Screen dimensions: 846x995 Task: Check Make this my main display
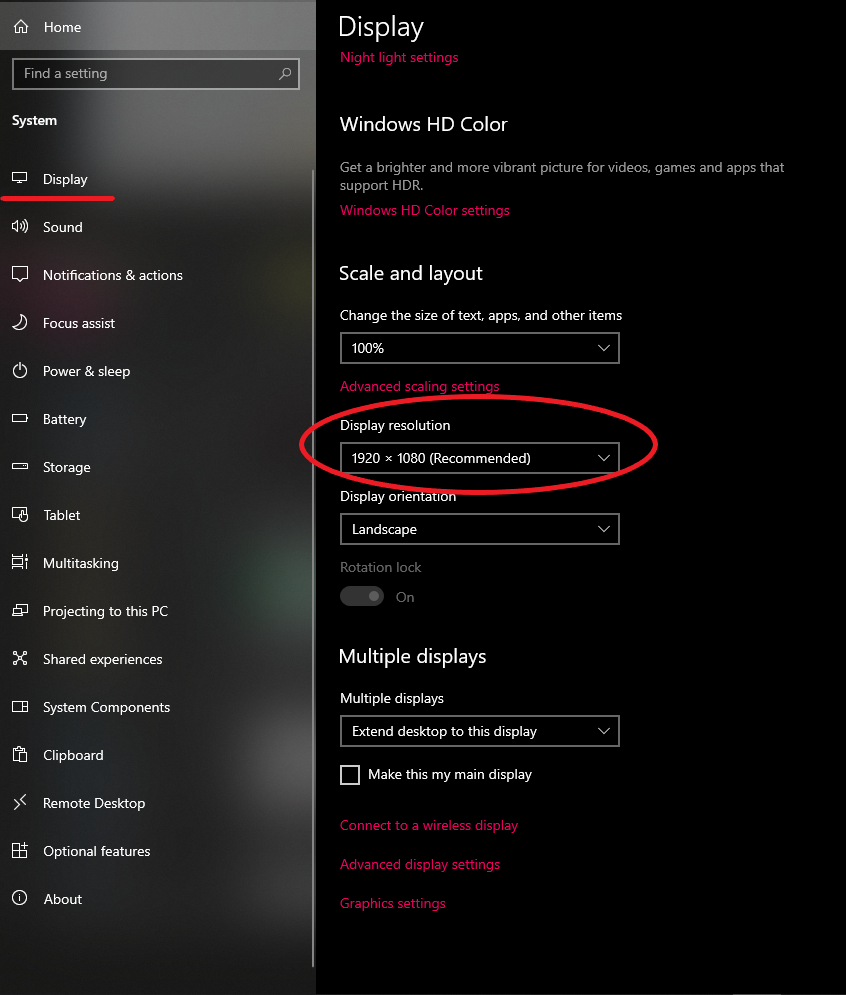click(x=350, y=775)
